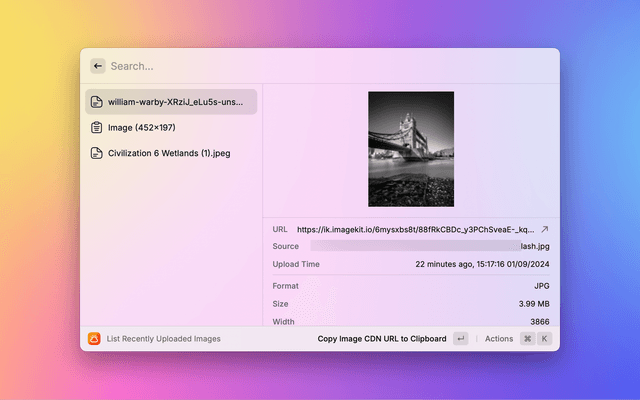The height and width of the screenshot is (400, 640).
Task: Click the K key icon
Action: pos(545,339)
